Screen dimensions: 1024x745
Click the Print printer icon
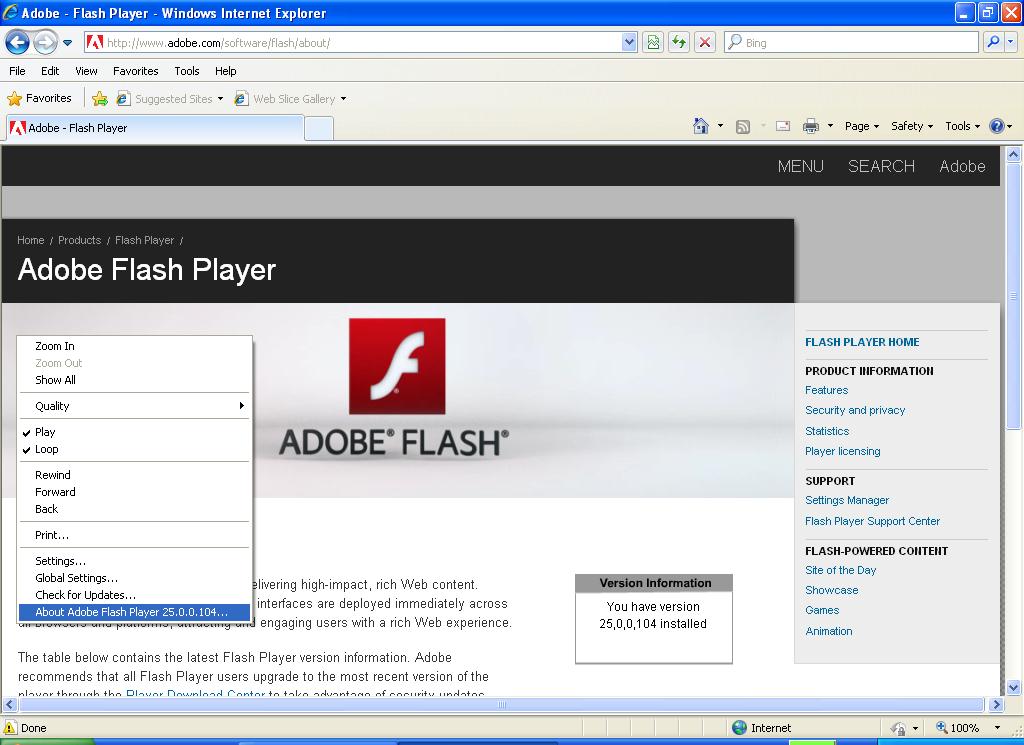point(810,126)
